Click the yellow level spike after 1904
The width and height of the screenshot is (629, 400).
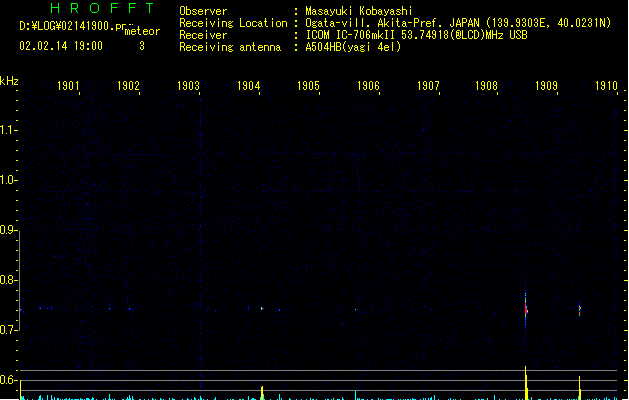[262, 393]
